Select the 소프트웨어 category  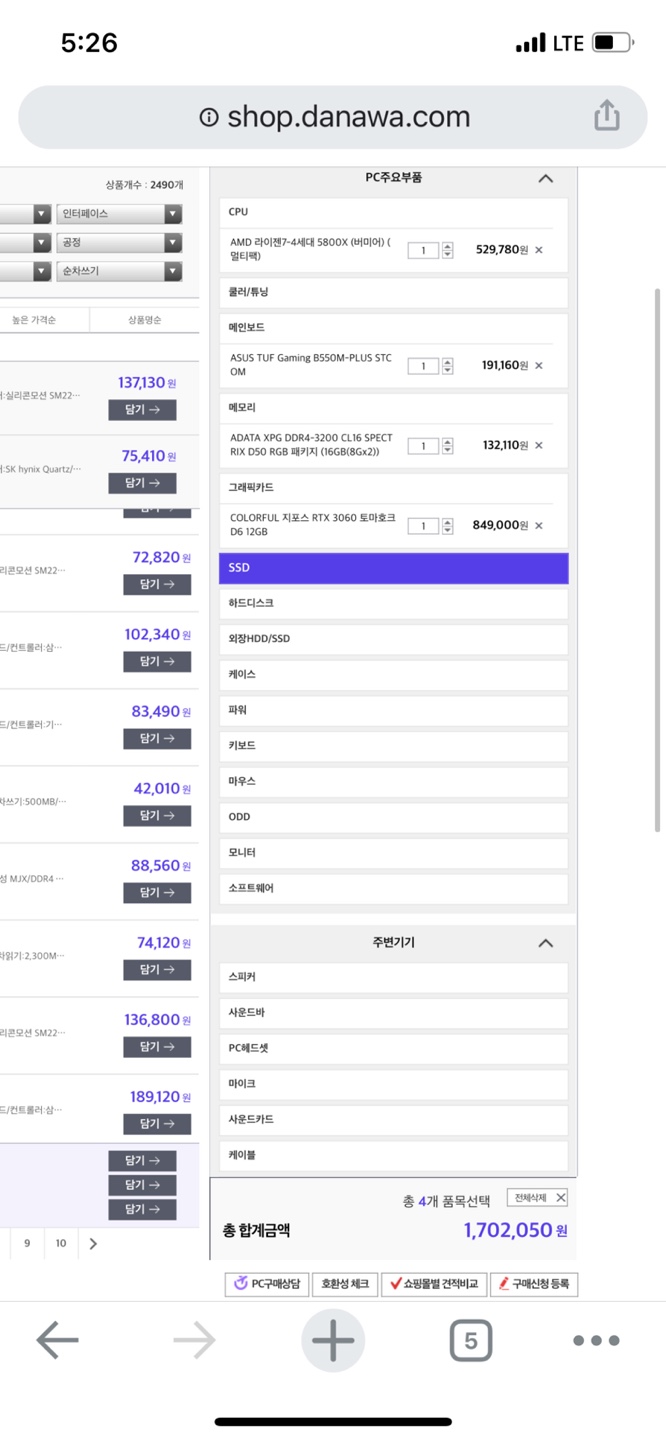[x=393, y=888]
